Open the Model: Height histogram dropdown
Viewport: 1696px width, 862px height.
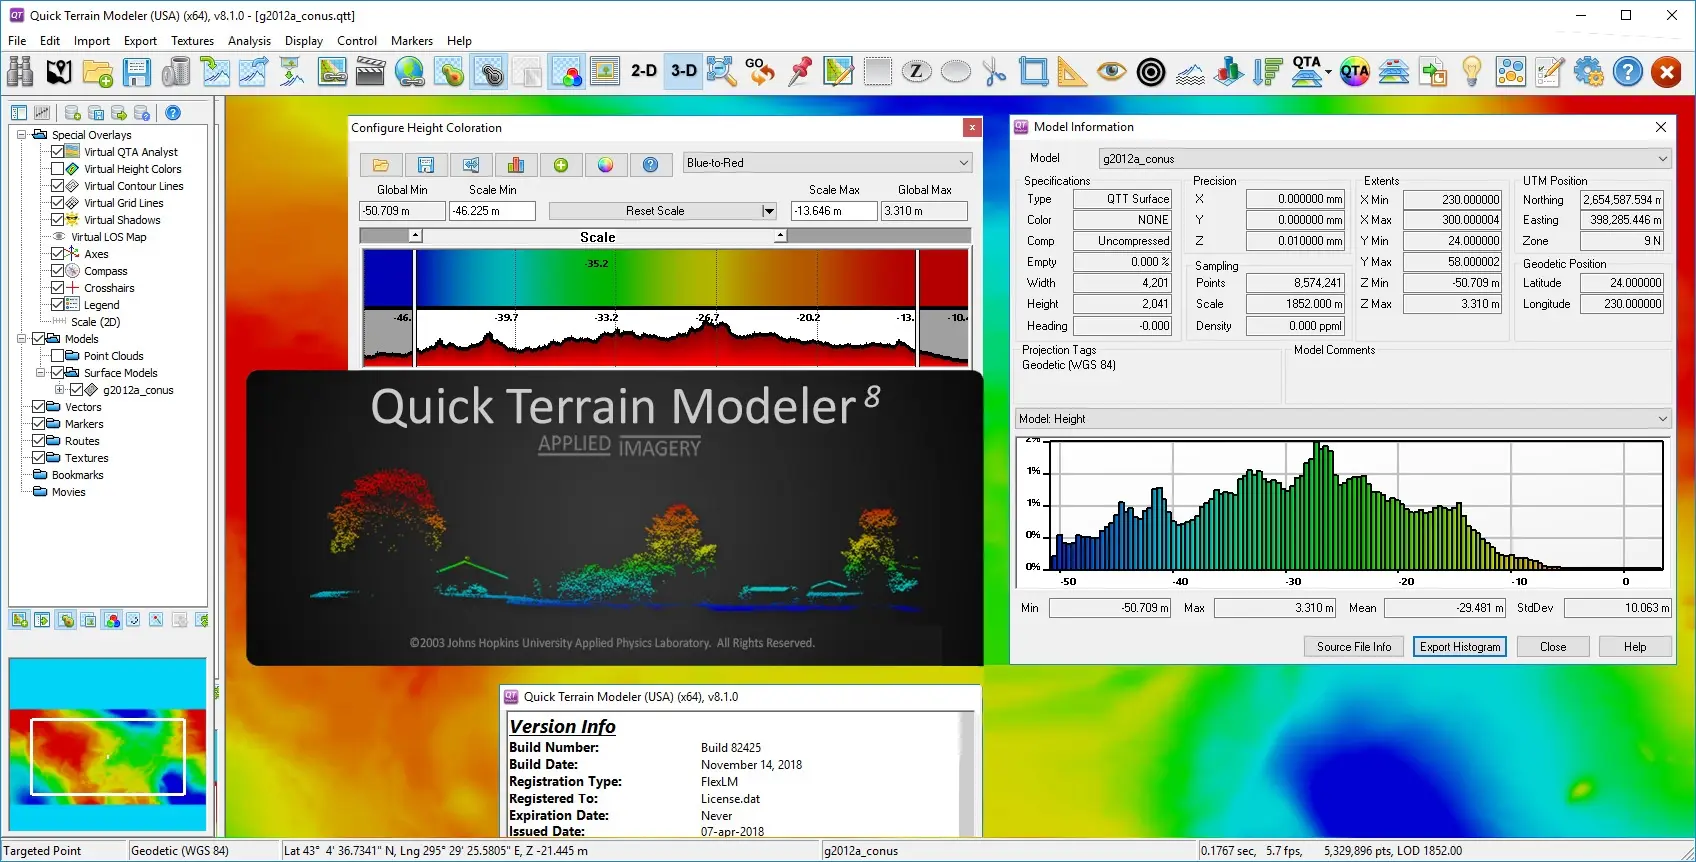click(1343, 419)
